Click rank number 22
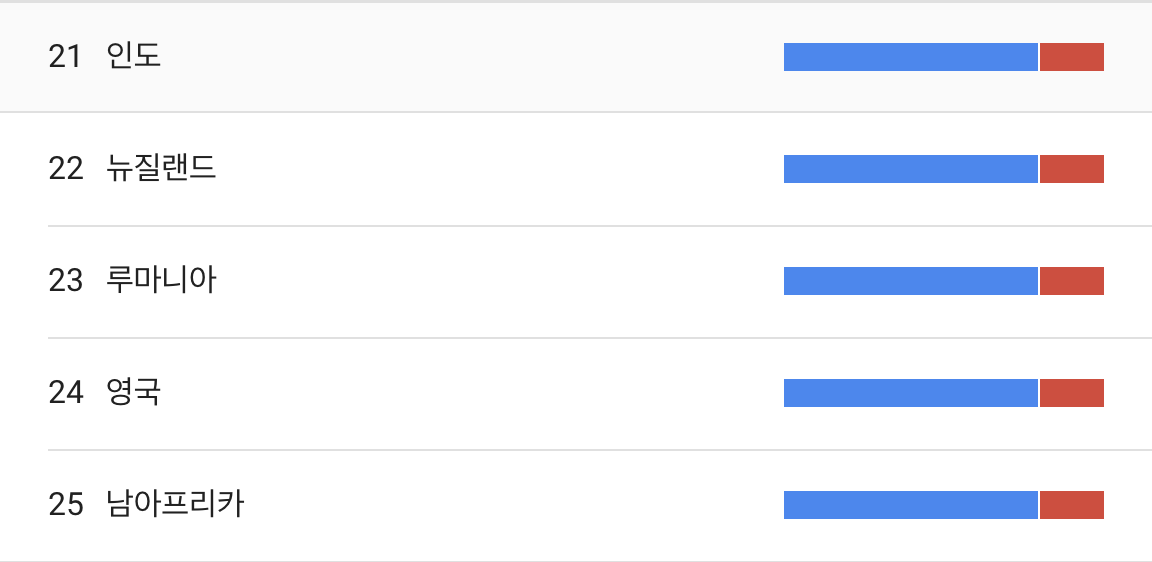Screen dimensions: 1152x562 point(65,169)
